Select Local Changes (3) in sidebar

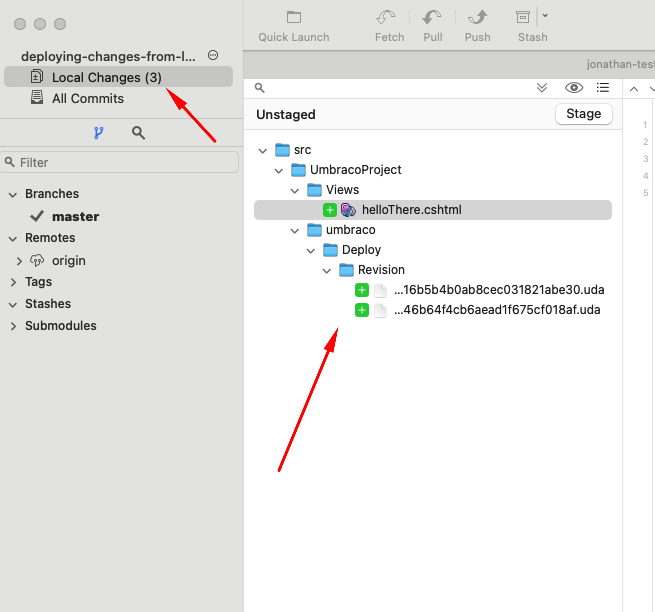pyautogui.click(x=118, y=77)
